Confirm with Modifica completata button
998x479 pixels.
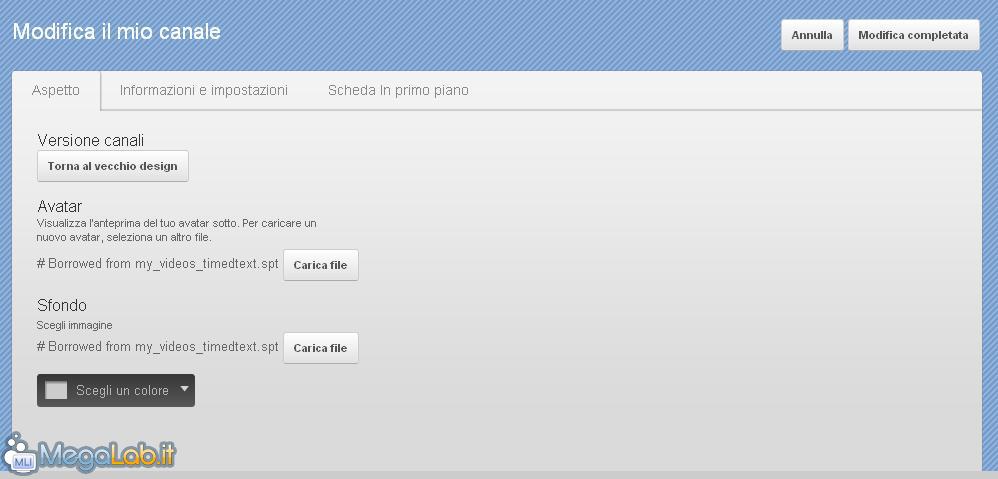pos(913,35)
